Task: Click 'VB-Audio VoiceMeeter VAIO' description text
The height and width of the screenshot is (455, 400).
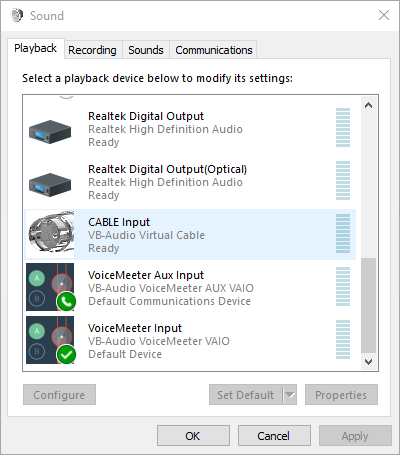Action: coord(159,341)
